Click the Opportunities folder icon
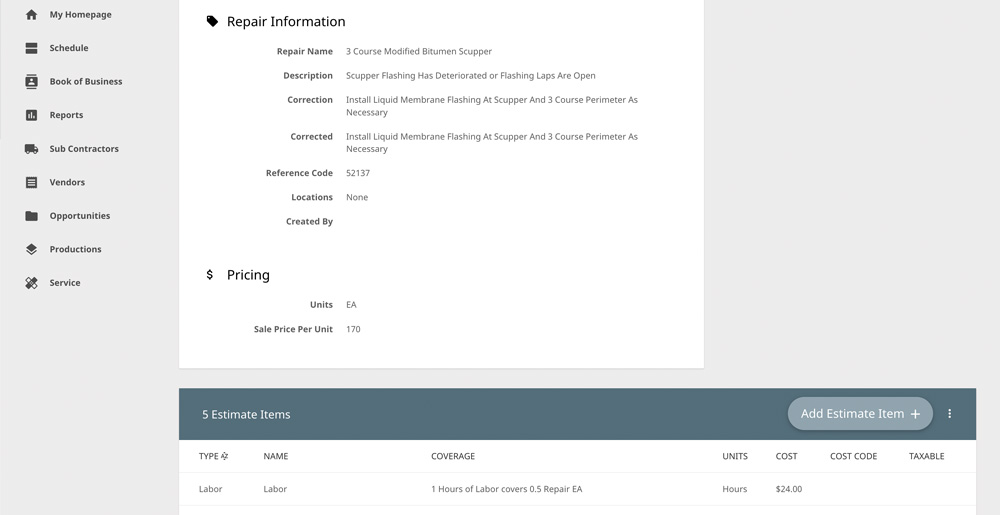This screenshot has width=1000, height=515. [x=31, y=215]
